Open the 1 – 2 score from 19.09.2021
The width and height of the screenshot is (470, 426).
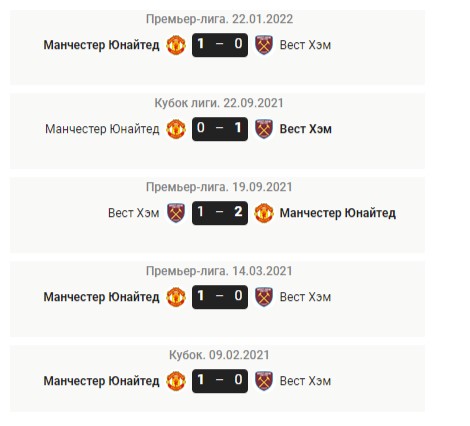coord(220,213)
